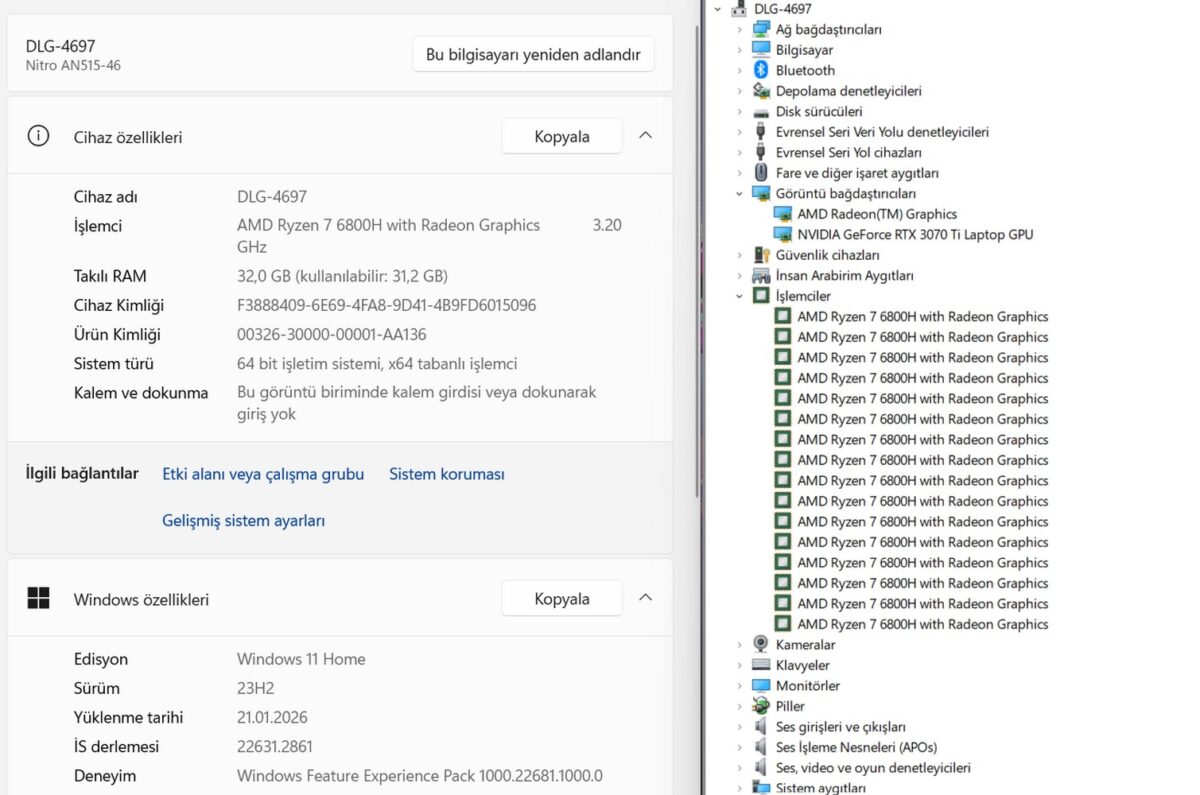Open Etki alanı veya çalışma grubu link
Screen dimensions: 1200x795
[x=263, y=474]
